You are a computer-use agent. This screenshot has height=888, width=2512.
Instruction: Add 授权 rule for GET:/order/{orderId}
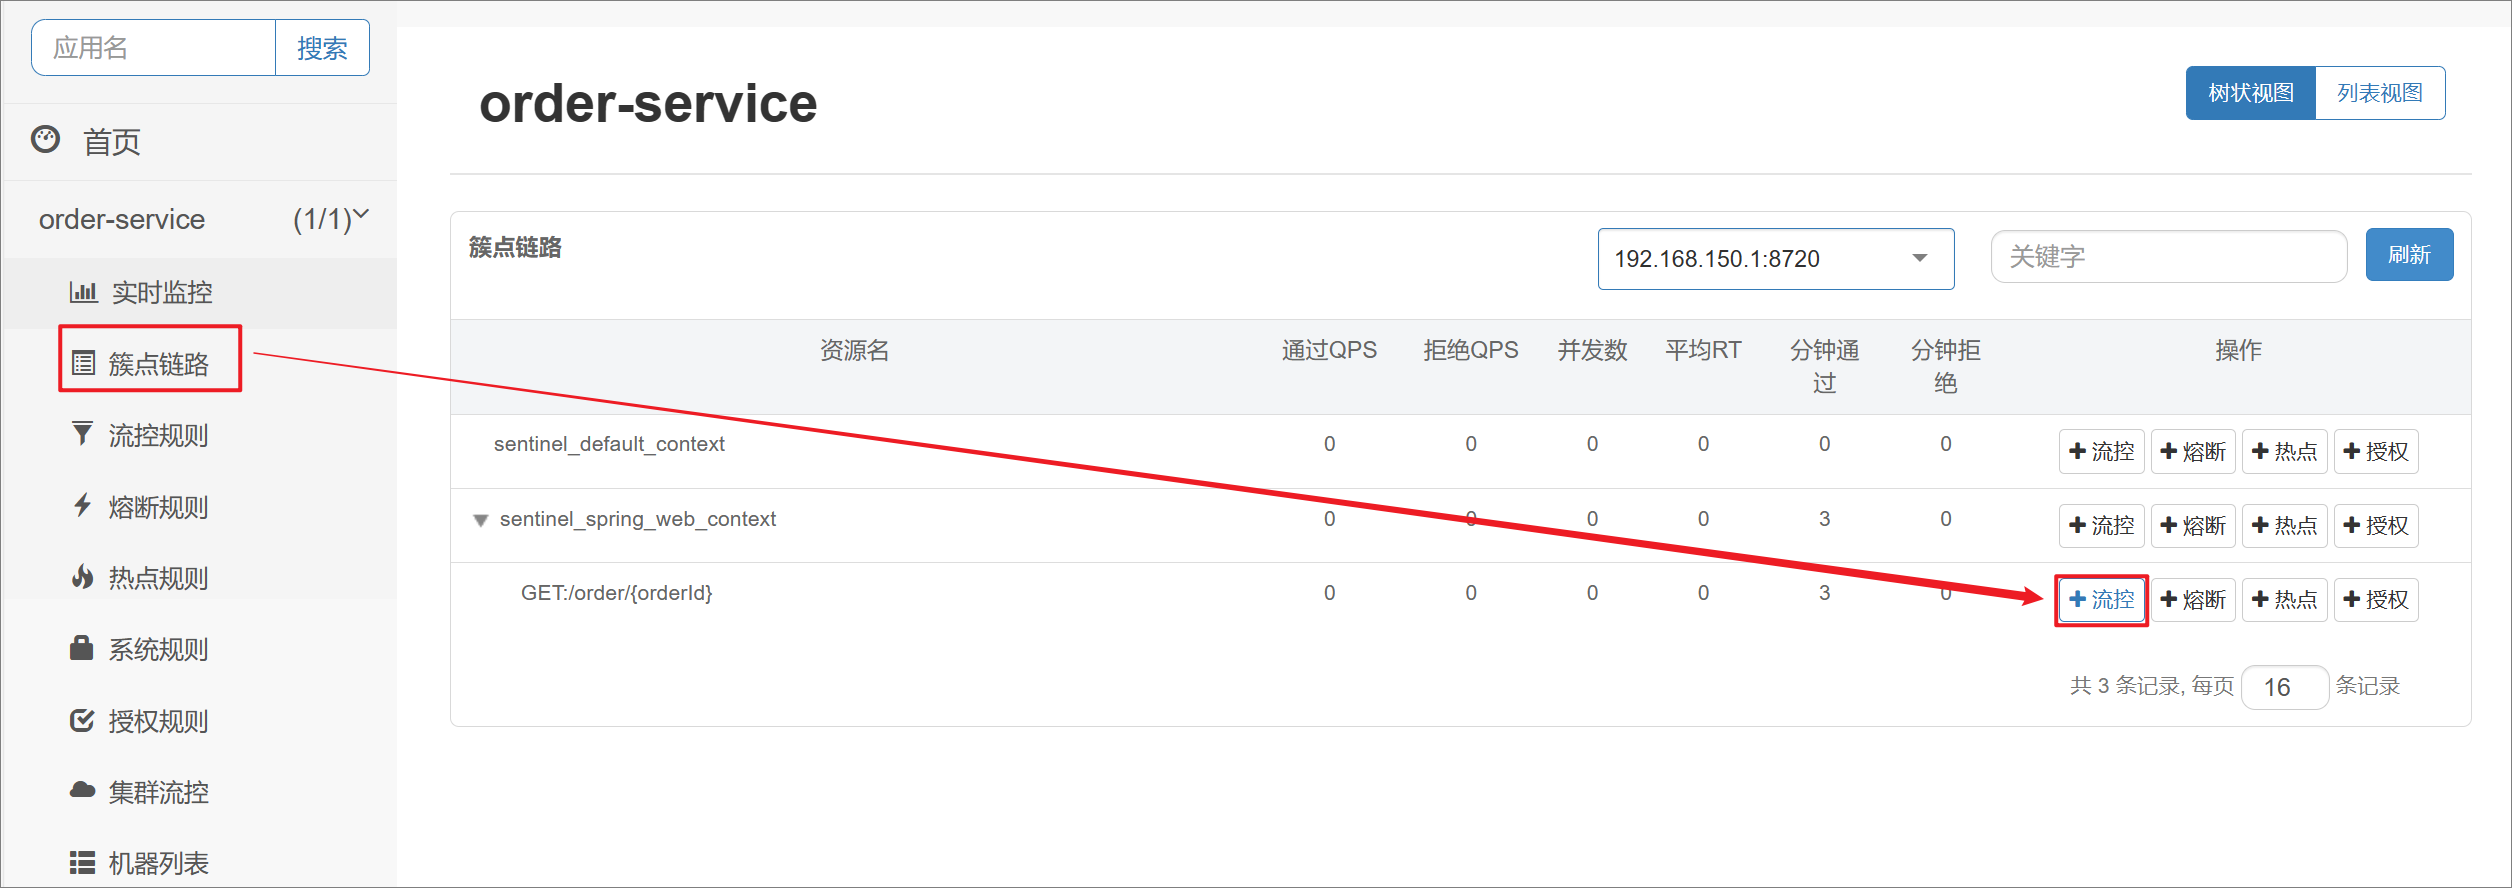2376,599
